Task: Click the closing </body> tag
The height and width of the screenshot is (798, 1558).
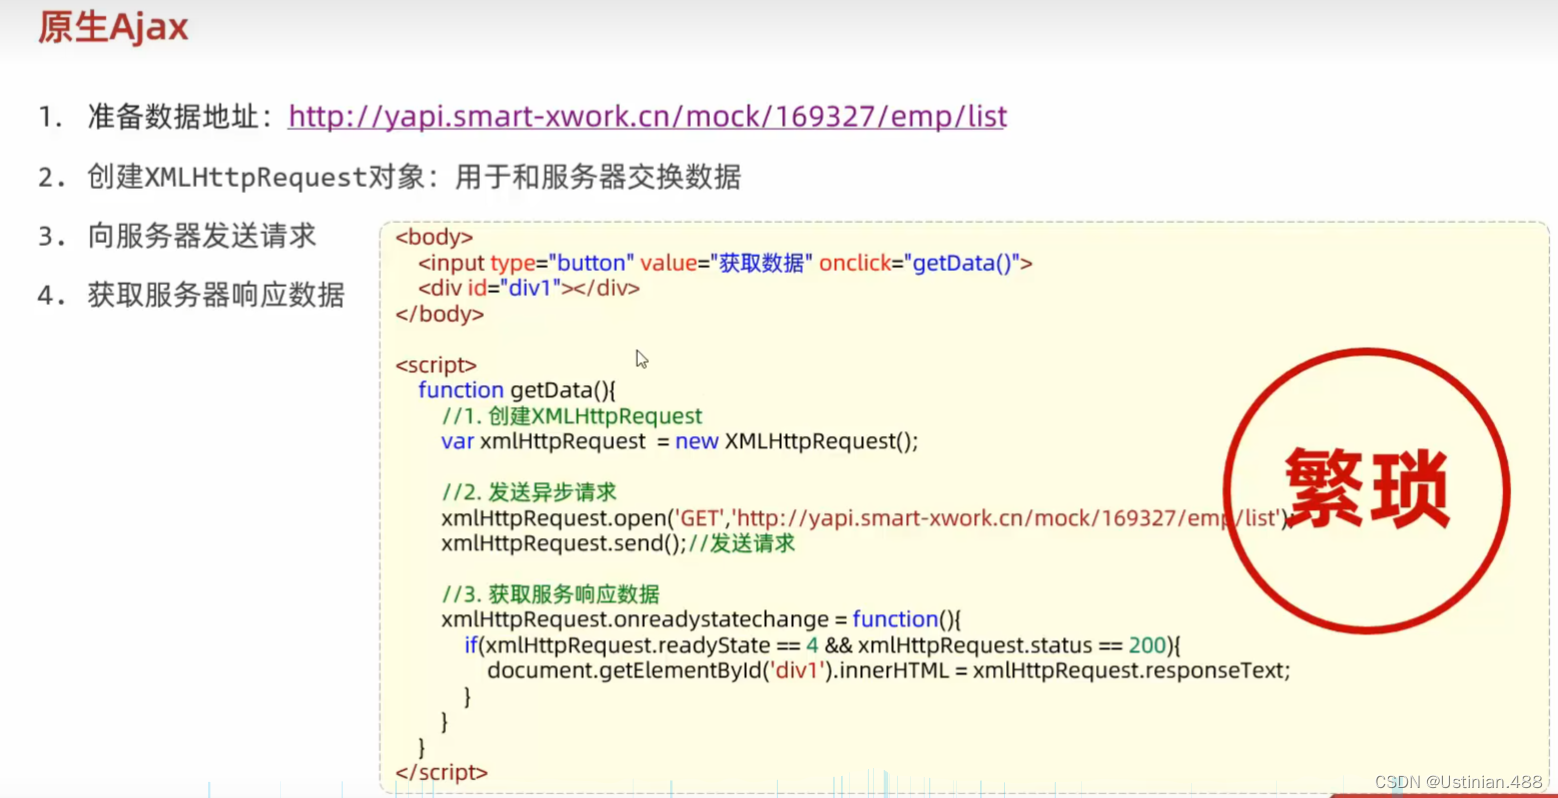Action: click(x=439, y=314)
